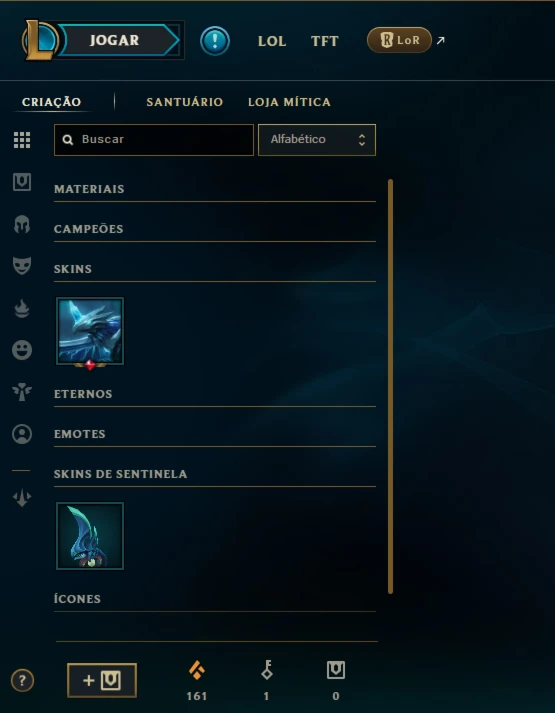Filter loot by the champion helmet icon

(x=22, y=224)
